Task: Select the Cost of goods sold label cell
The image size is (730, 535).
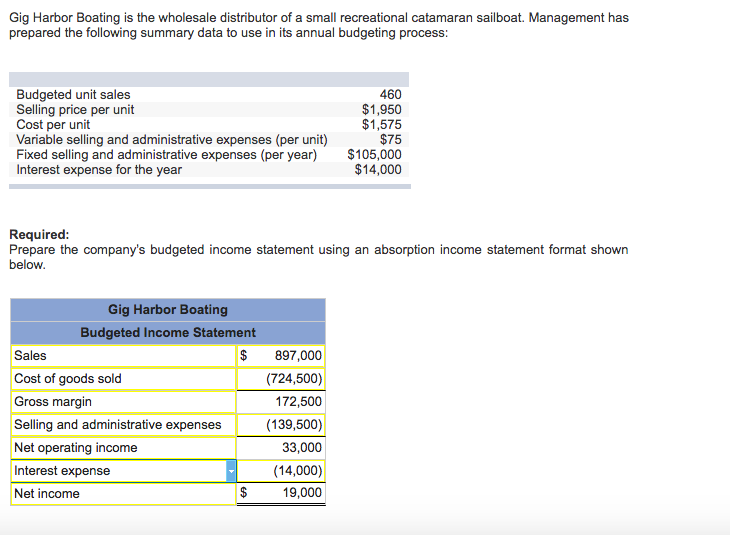Action: (x=123, y=379)
